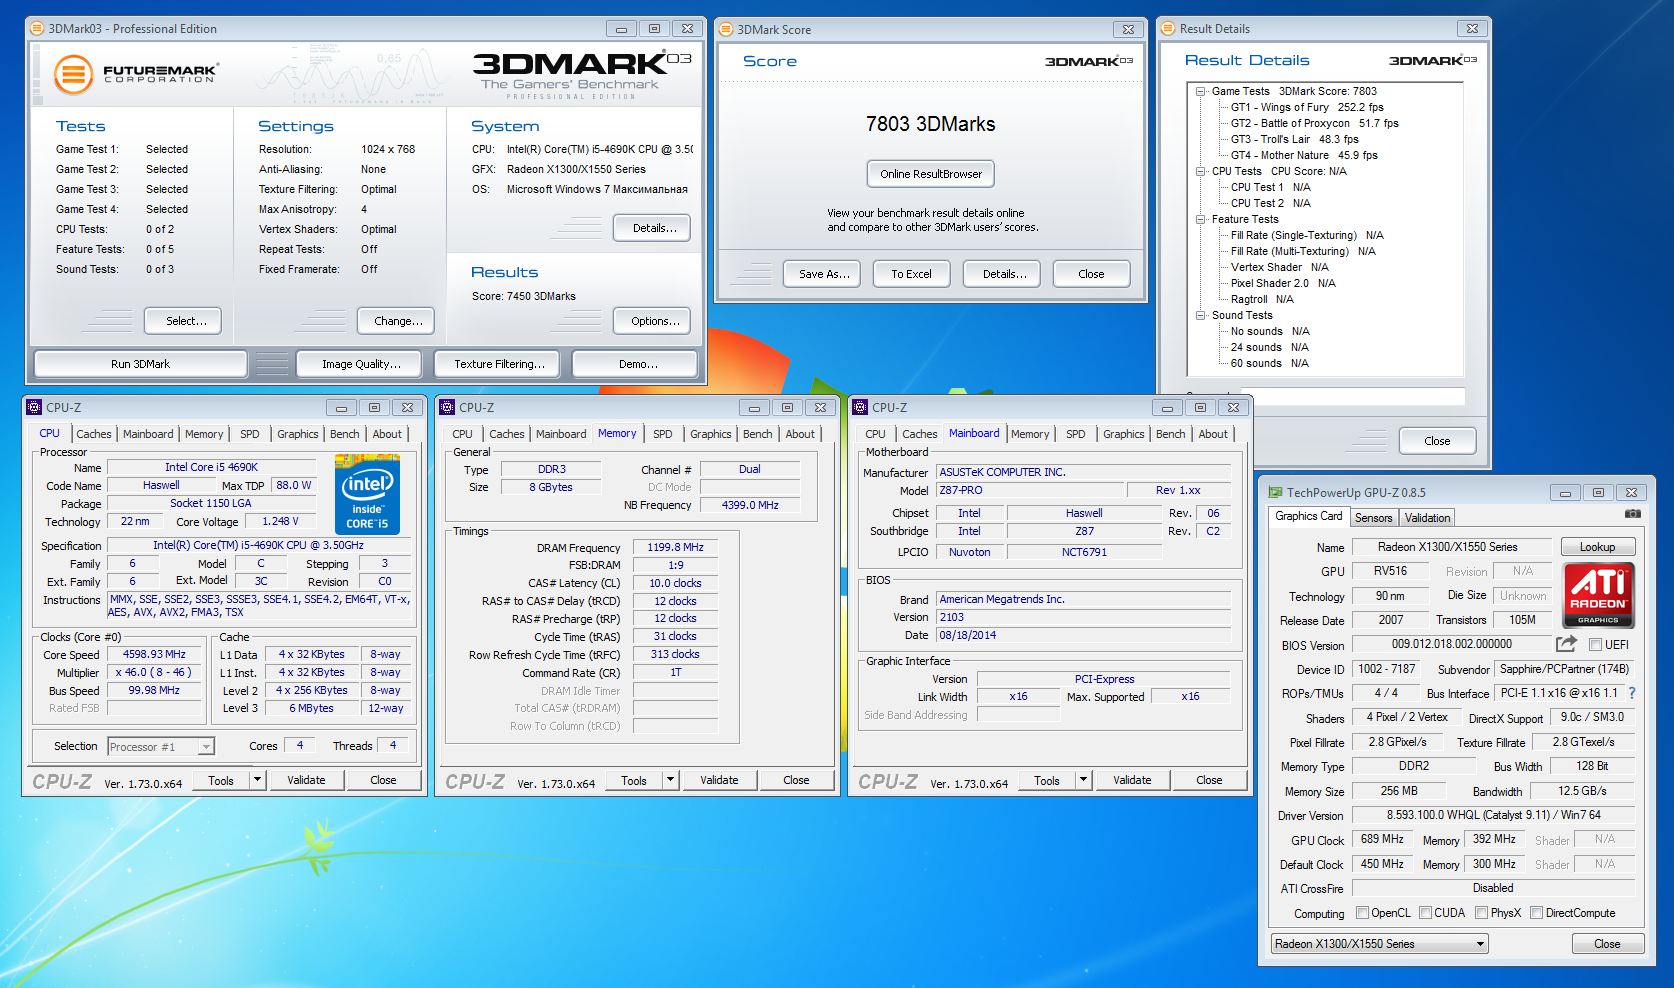Click CPU-Z Memory window title icon

(x=448, y=407)
